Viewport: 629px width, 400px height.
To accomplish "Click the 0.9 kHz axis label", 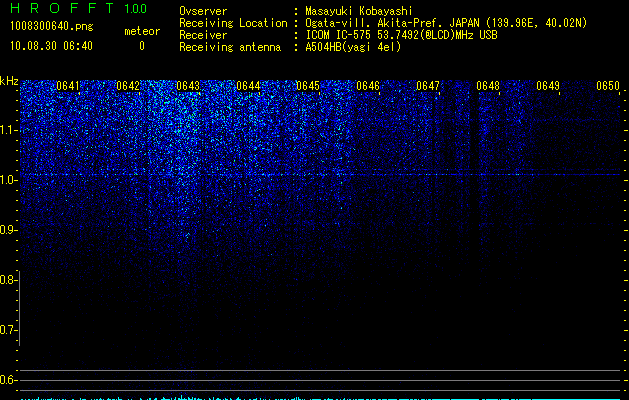I will click(8, 230).
